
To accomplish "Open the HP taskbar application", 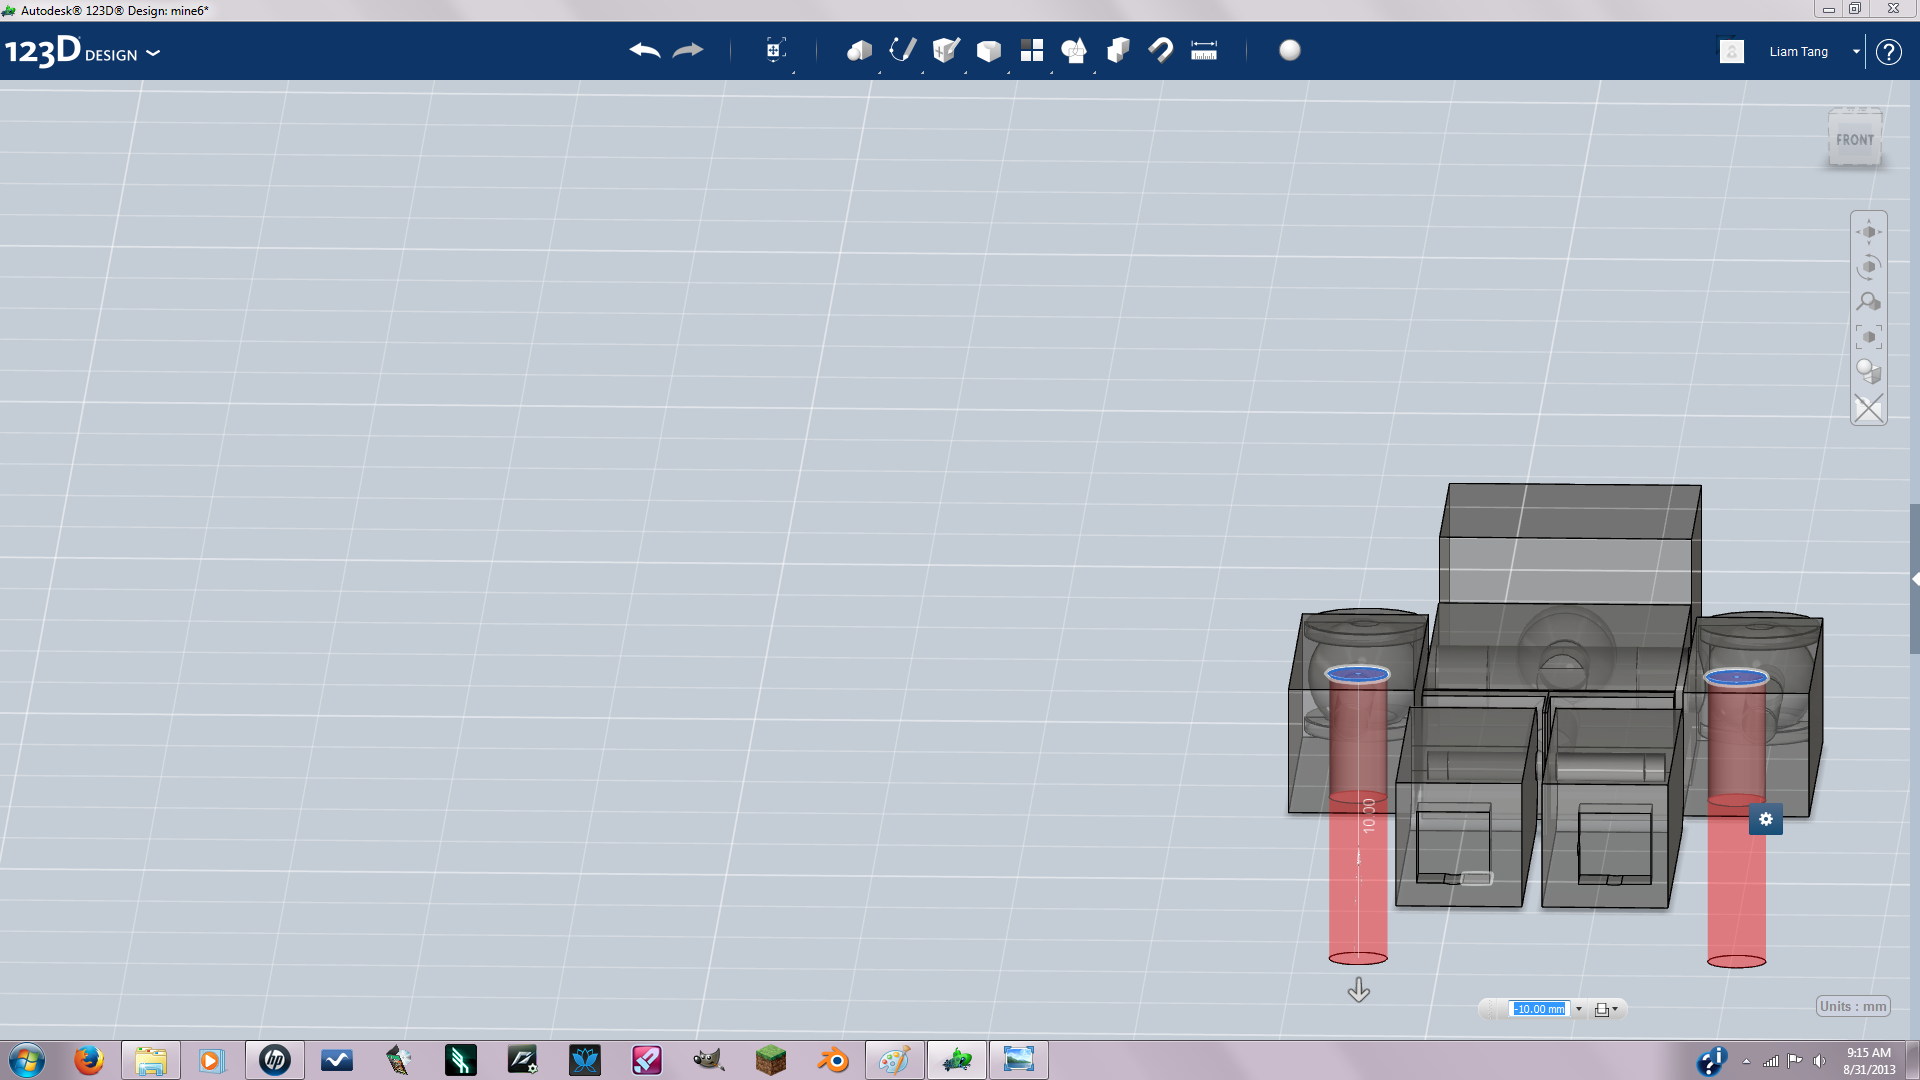I will click(275, 1060).
